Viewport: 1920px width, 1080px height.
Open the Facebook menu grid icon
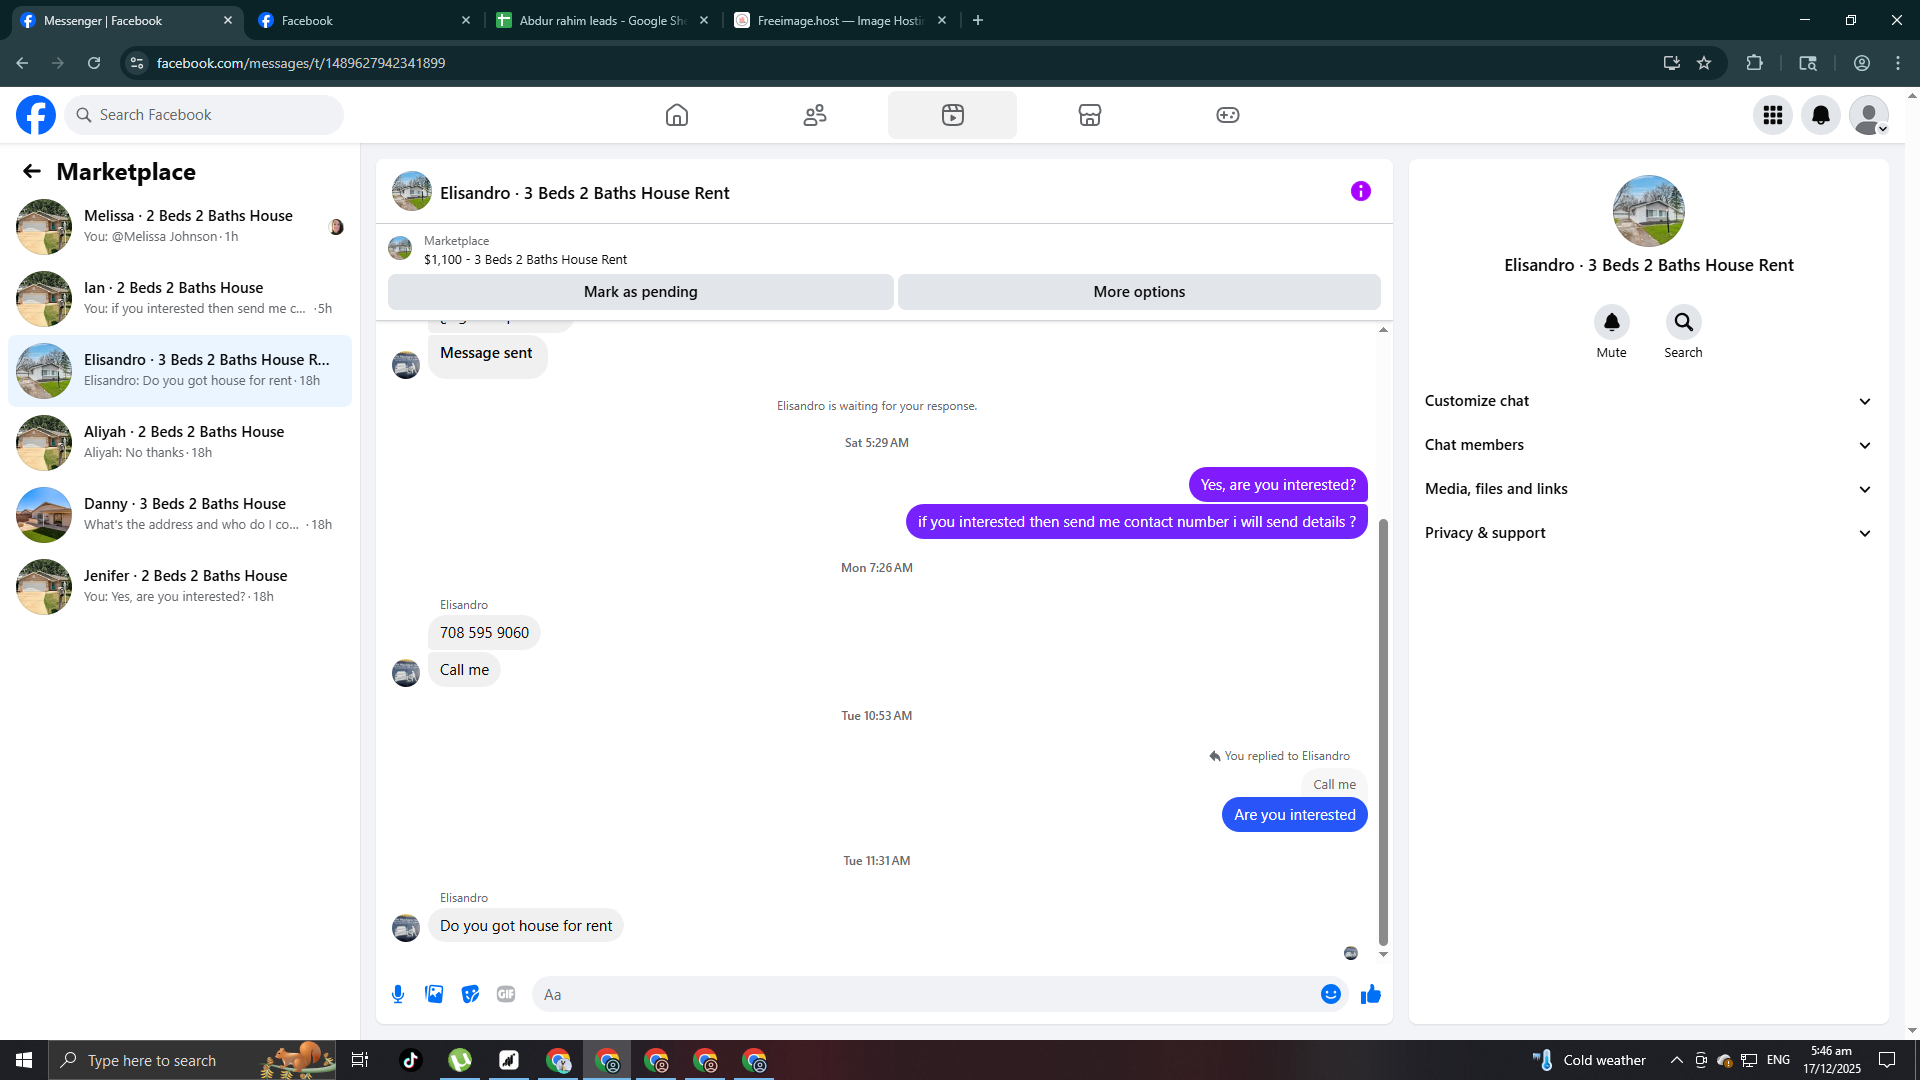pos(1773,115)
